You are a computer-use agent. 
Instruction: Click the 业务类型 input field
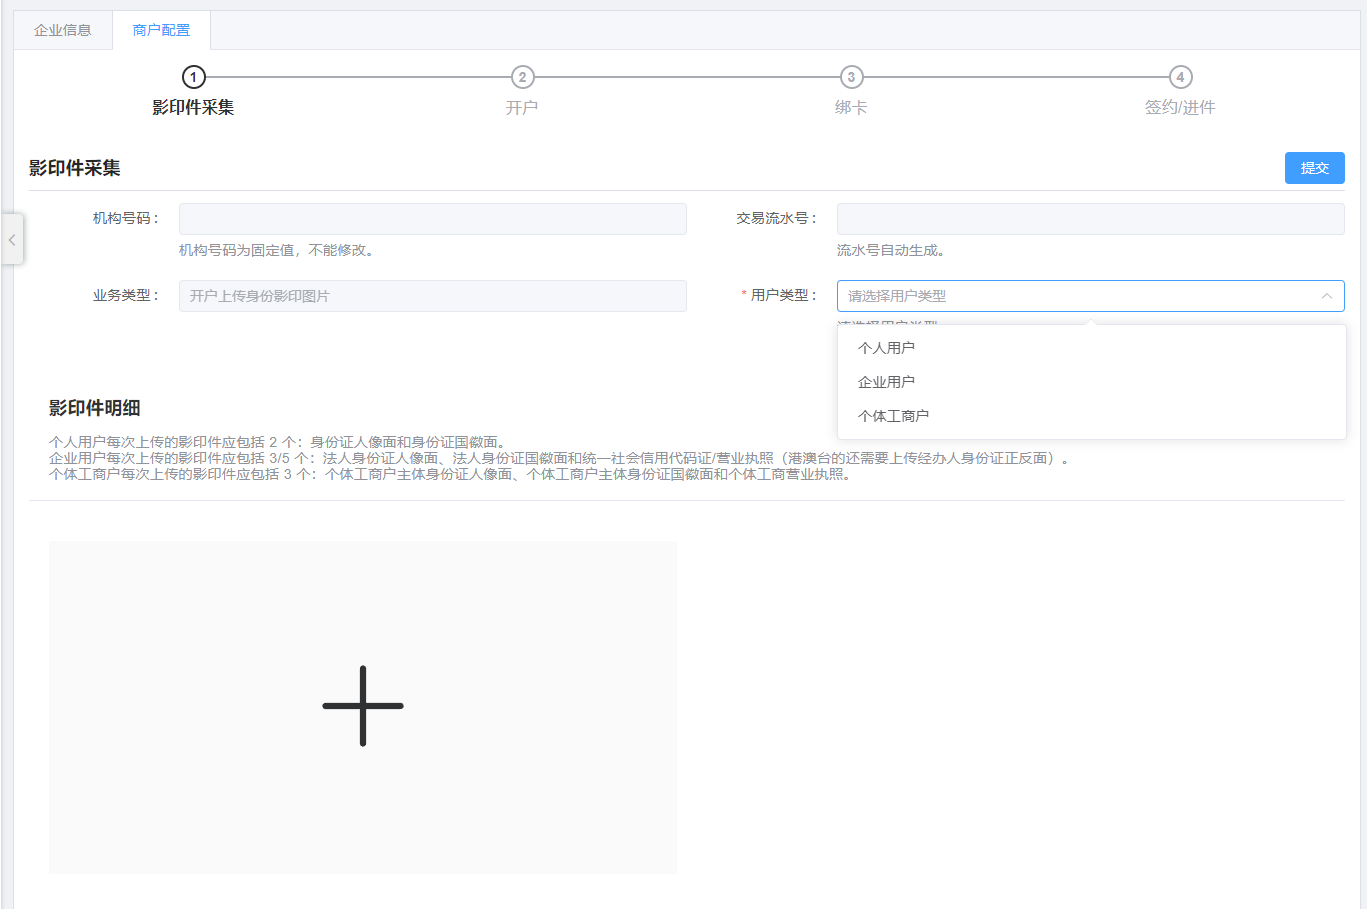432,296
